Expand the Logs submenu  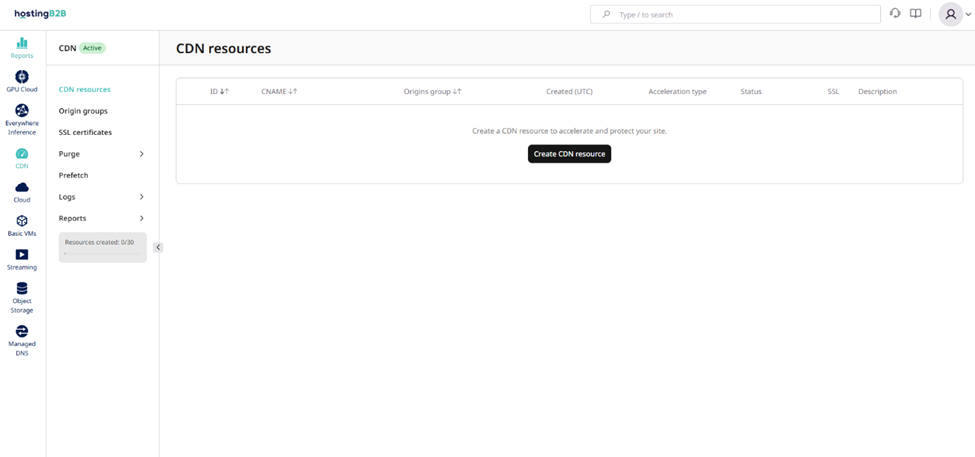[x=141, y=197]
